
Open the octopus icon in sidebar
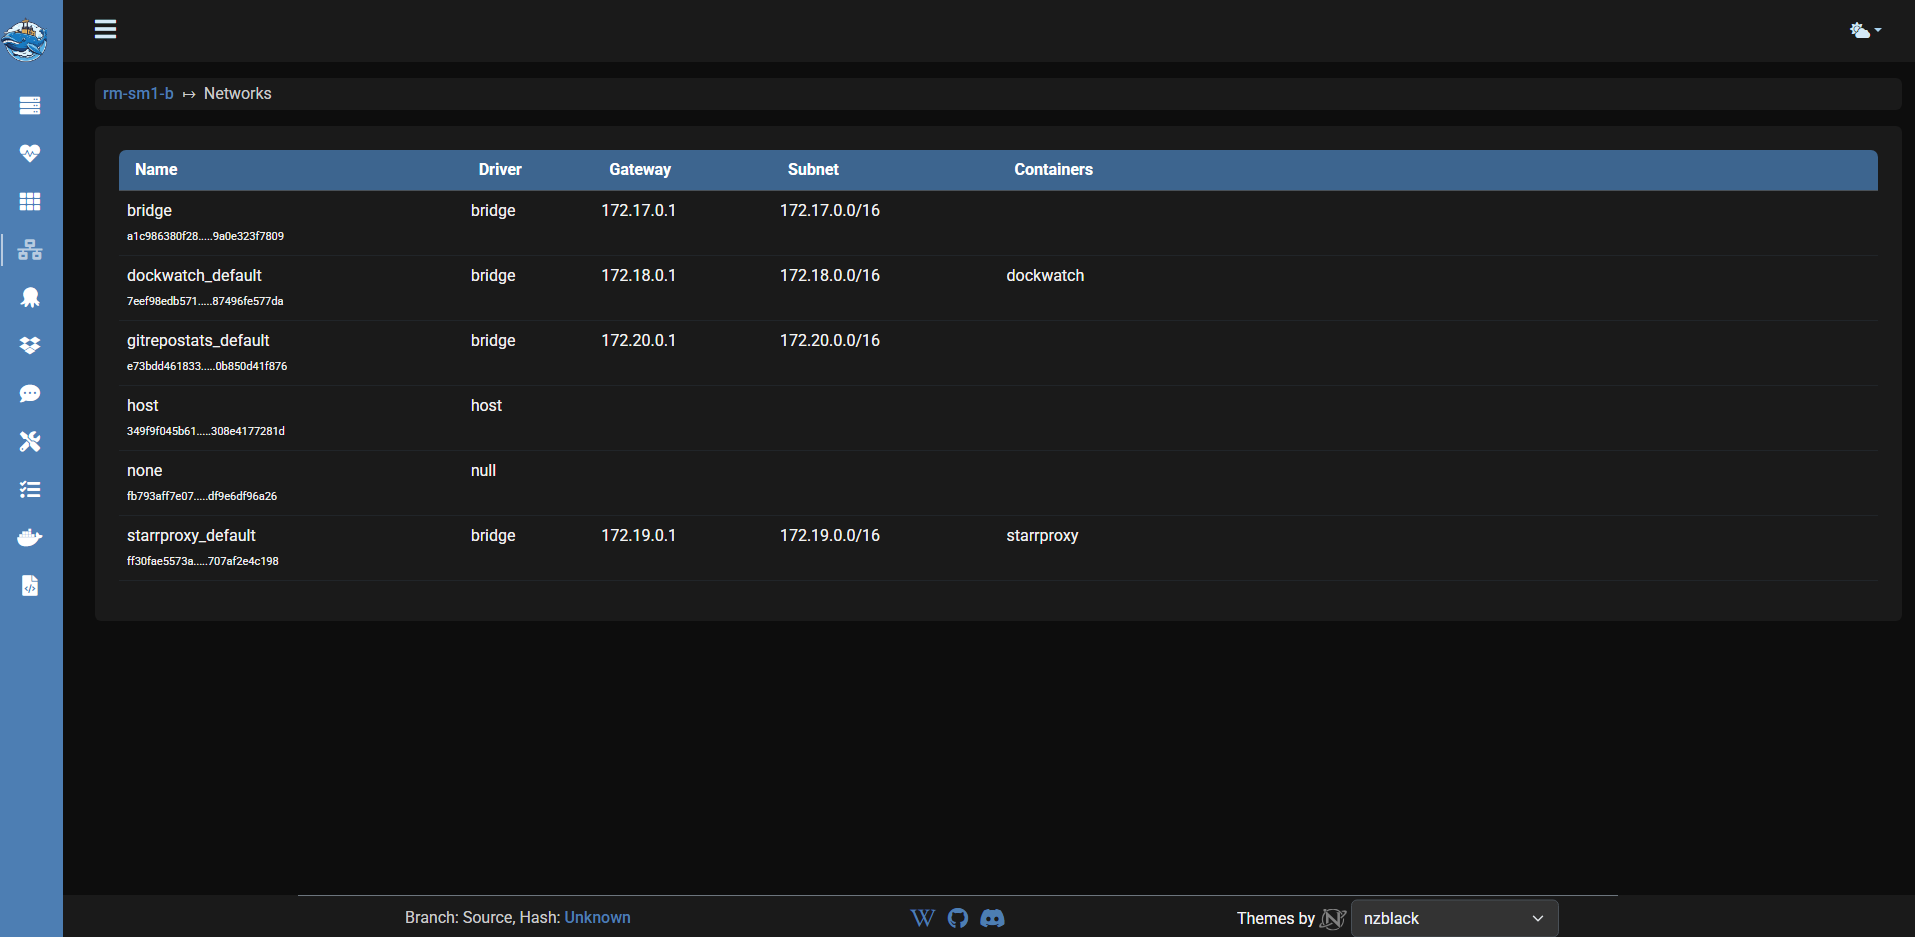pos(30,298)
